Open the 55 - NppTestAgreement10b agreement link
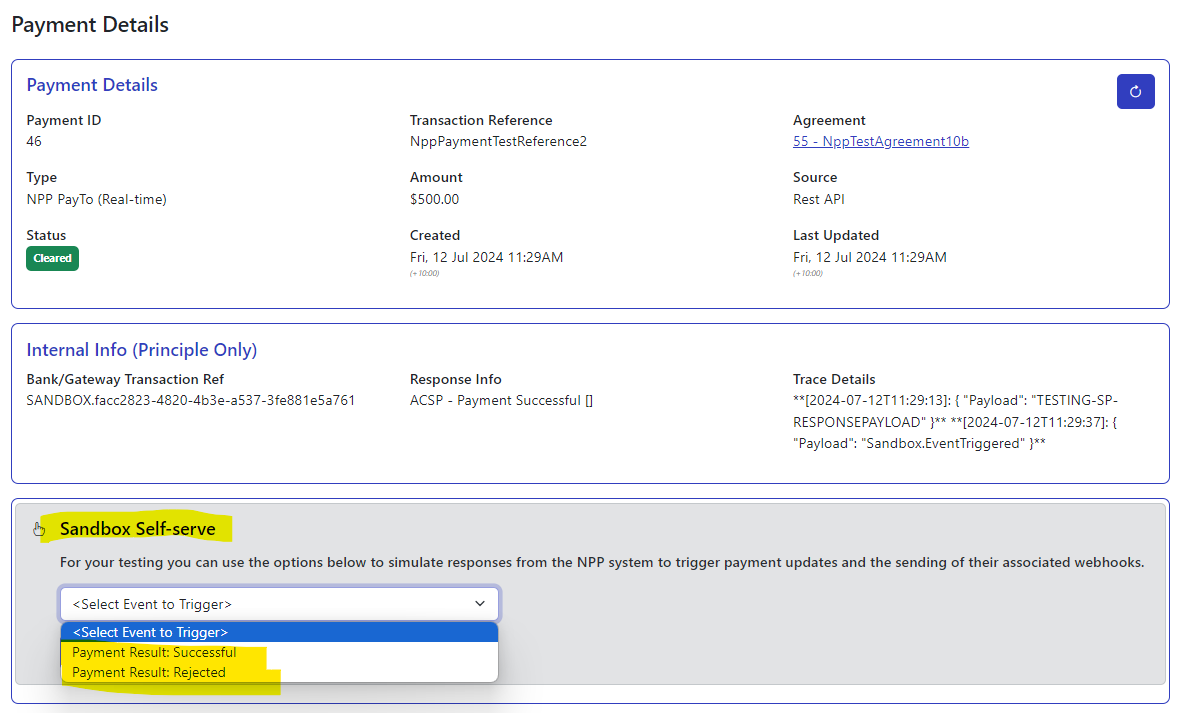 tap(880, 141)
